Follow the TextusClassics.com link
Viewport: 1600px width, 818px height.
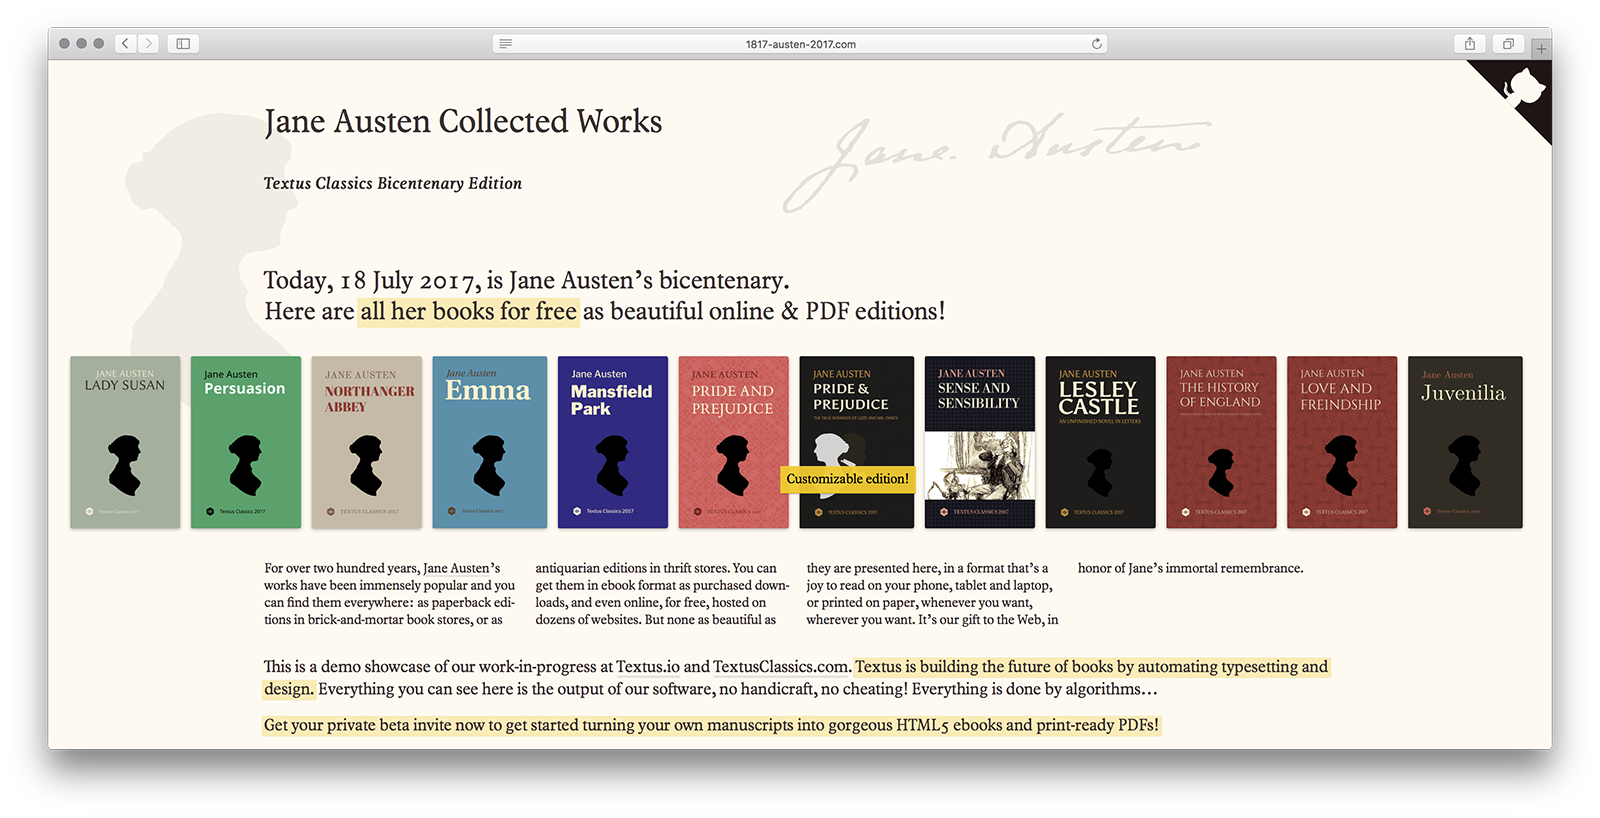(781, 667)
